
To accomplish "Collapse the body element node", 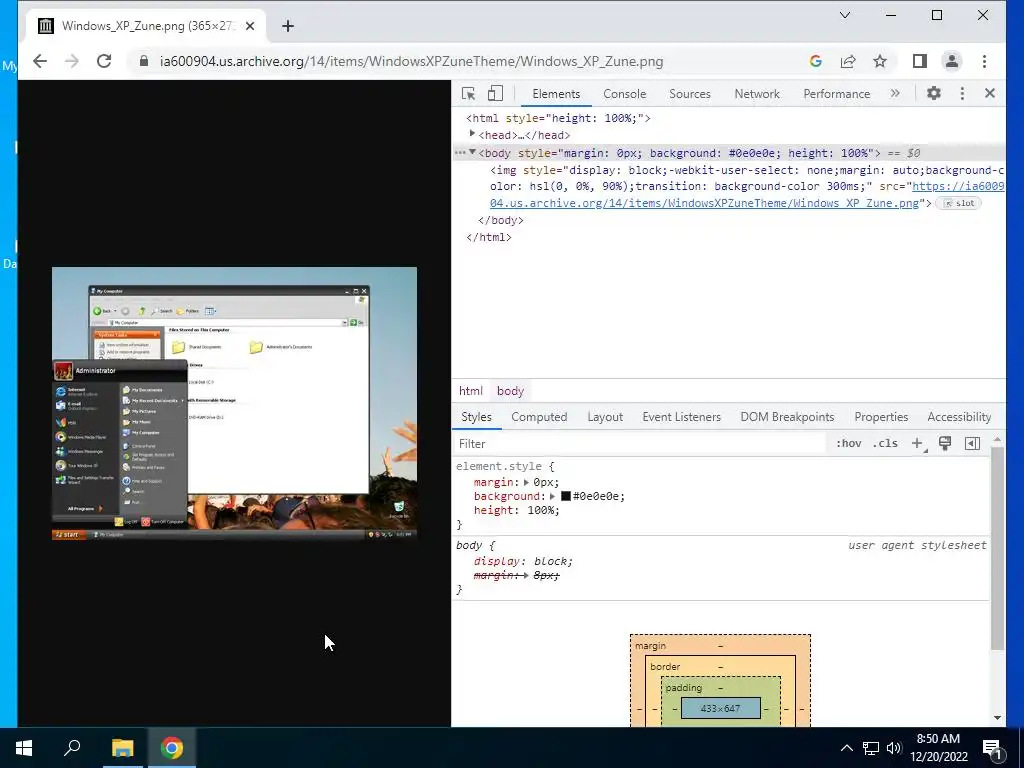I will 472,152.
